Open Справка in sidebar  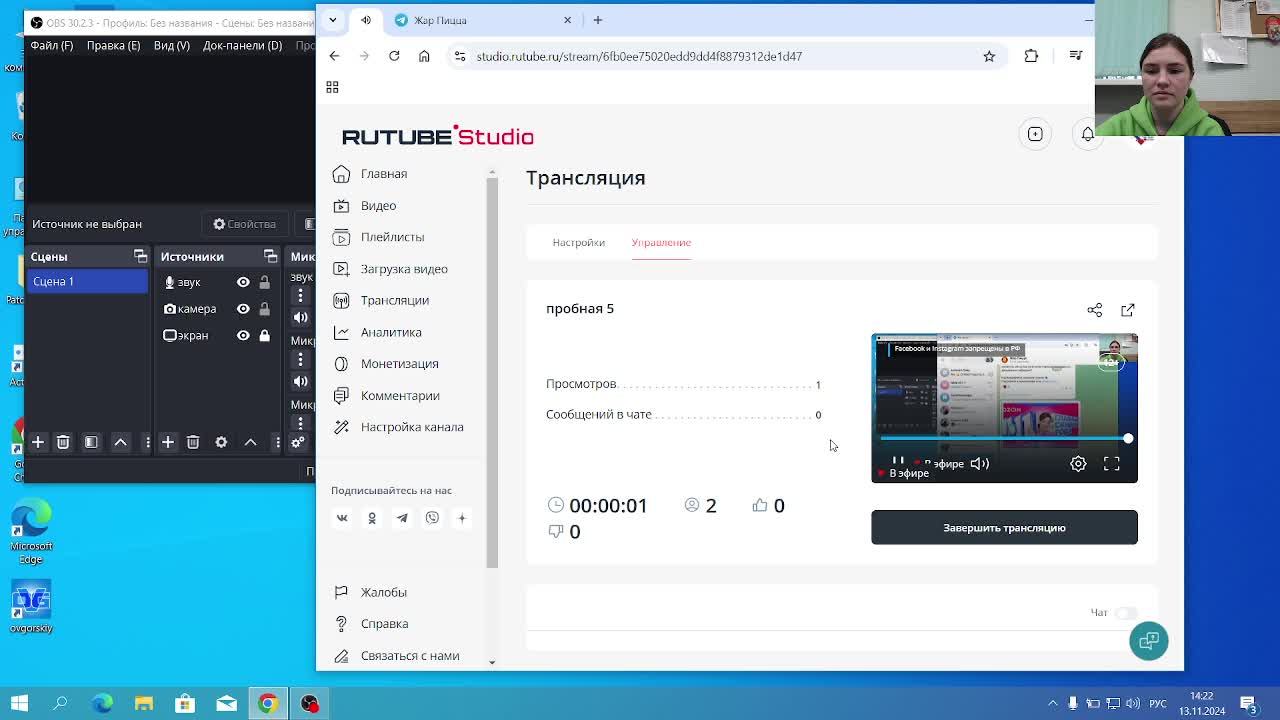coord(384,624)
